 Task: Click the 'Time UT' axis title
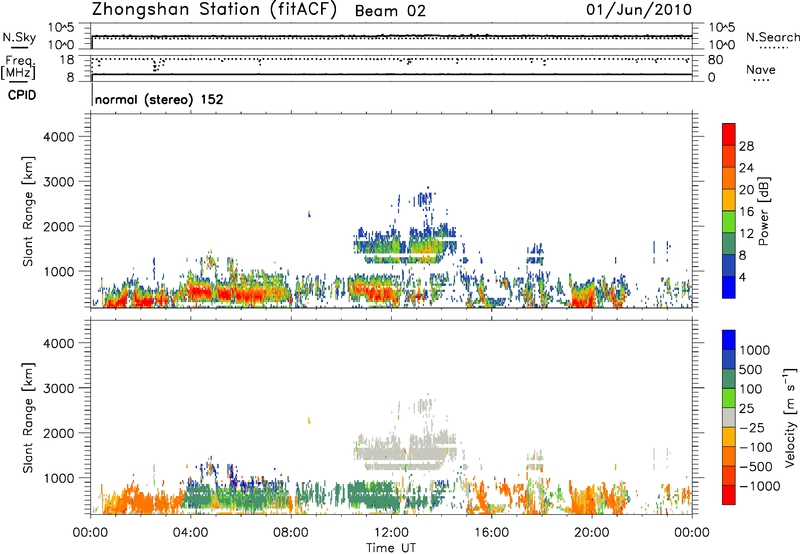tap(391, 548)
